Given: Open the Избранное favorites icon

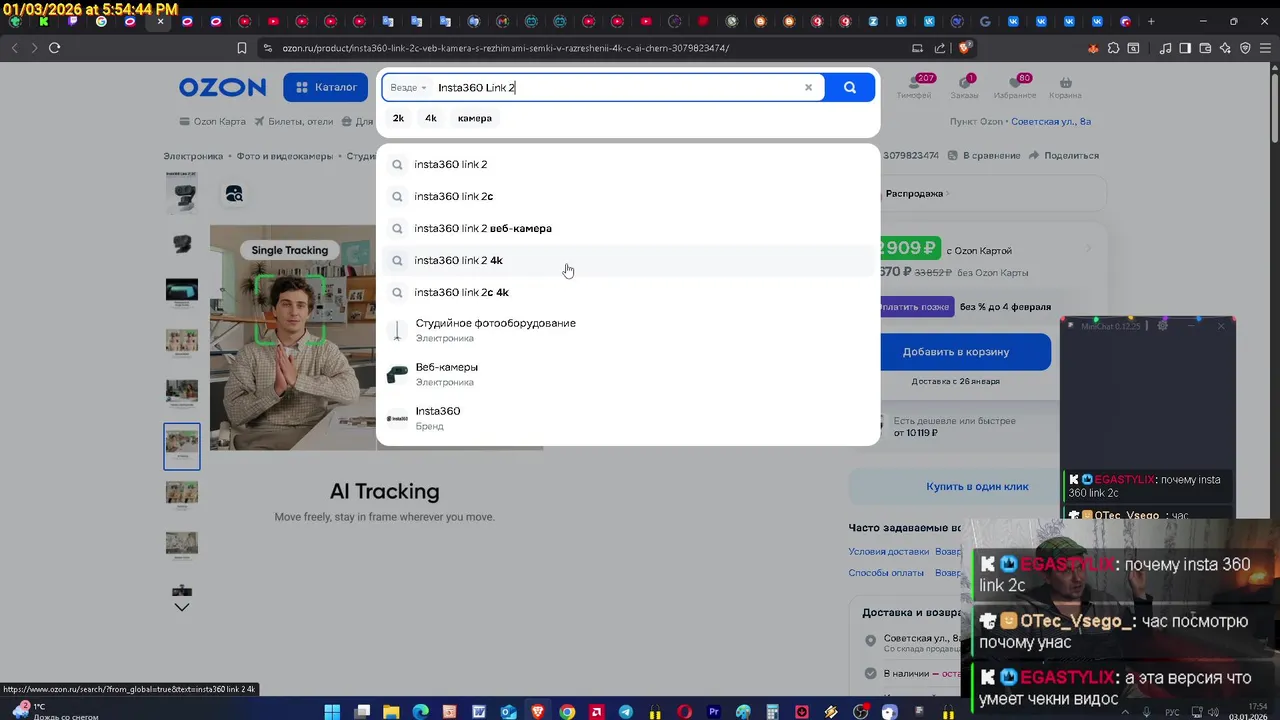Looking at the screenshot, I should pyautogui.click(x=1015, y=88).
